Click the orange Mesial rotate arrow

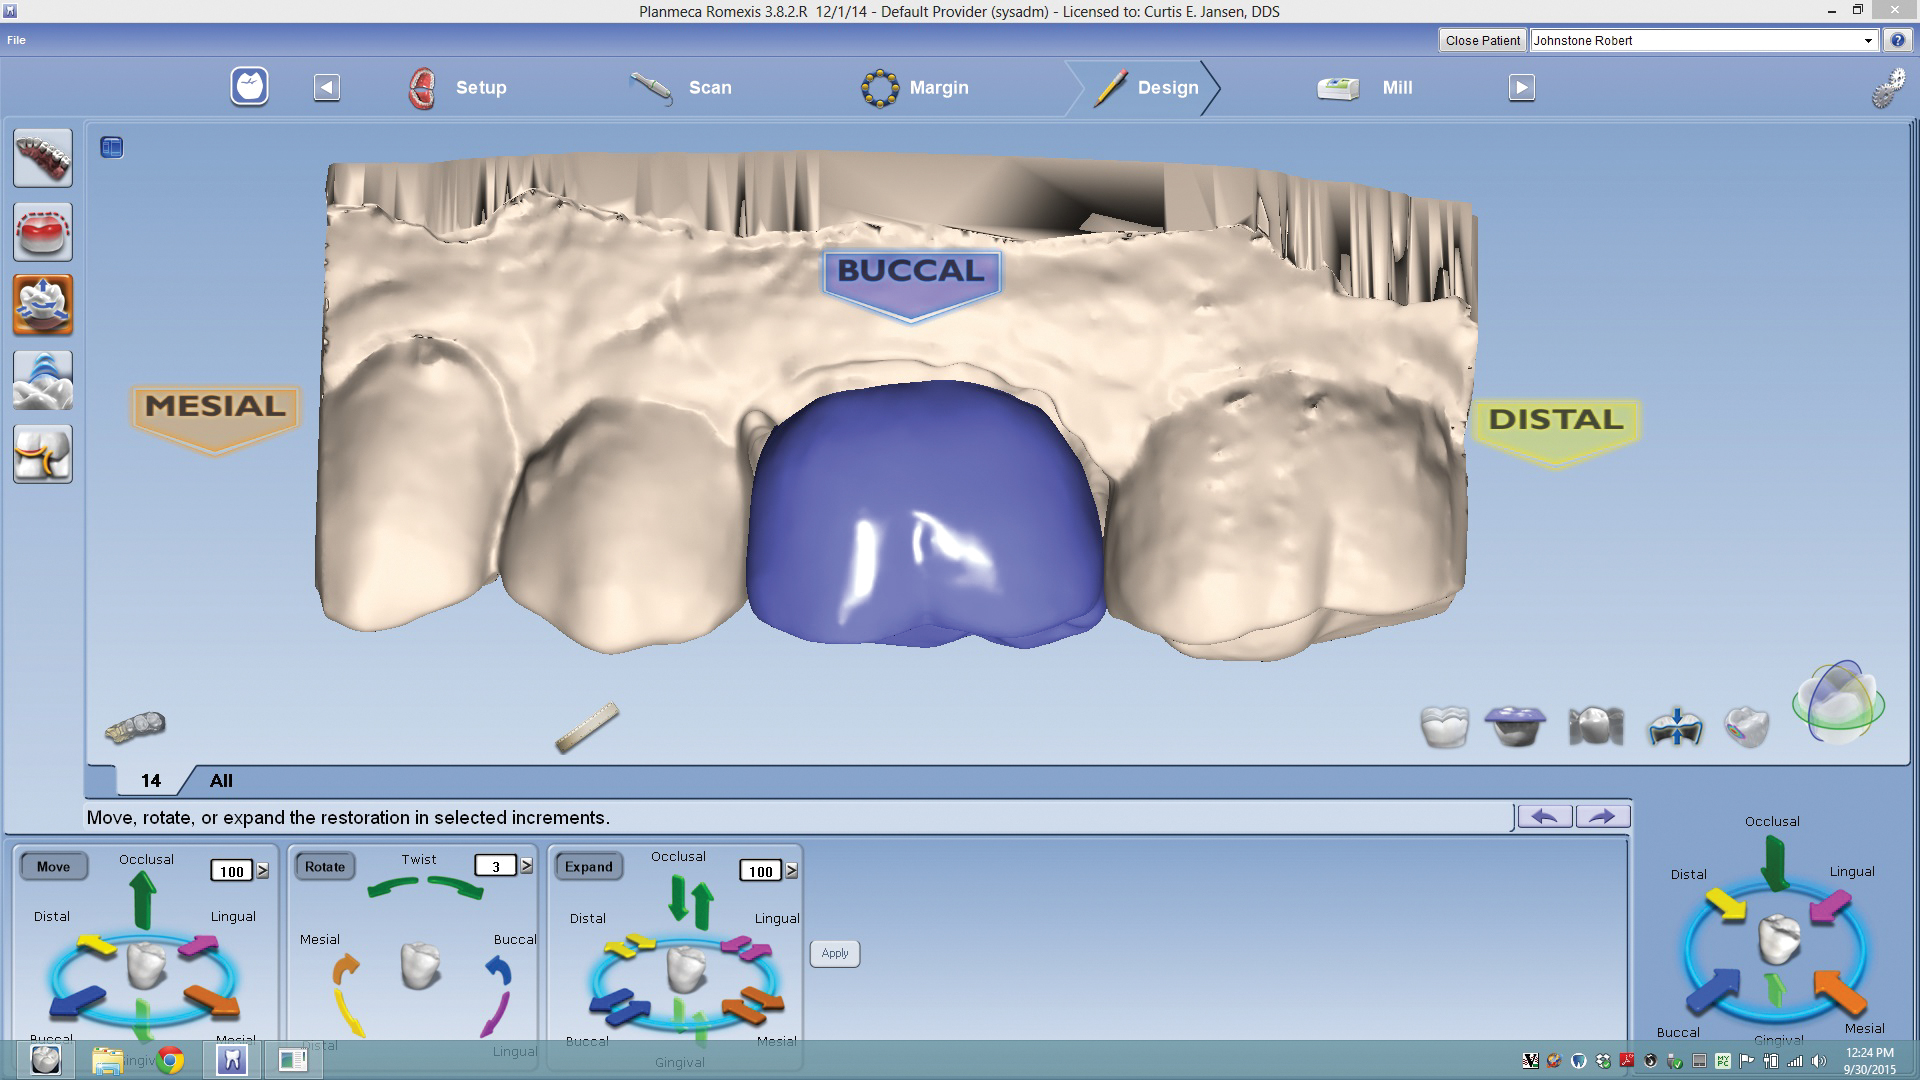(345, 968)
